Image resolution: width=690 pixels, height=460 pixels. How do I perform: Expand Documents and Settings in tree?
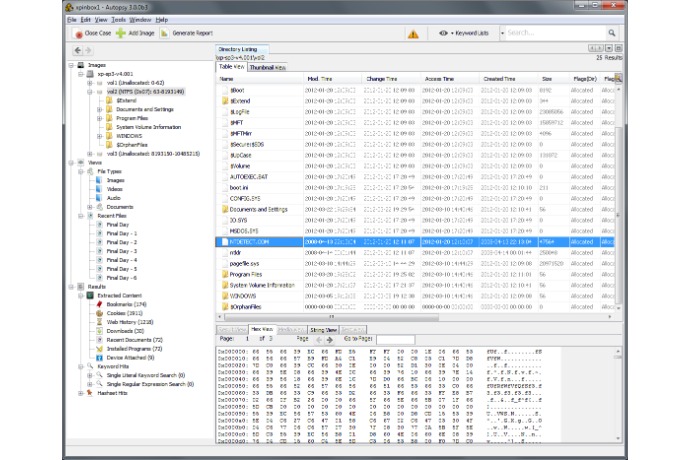click(99, 109)
